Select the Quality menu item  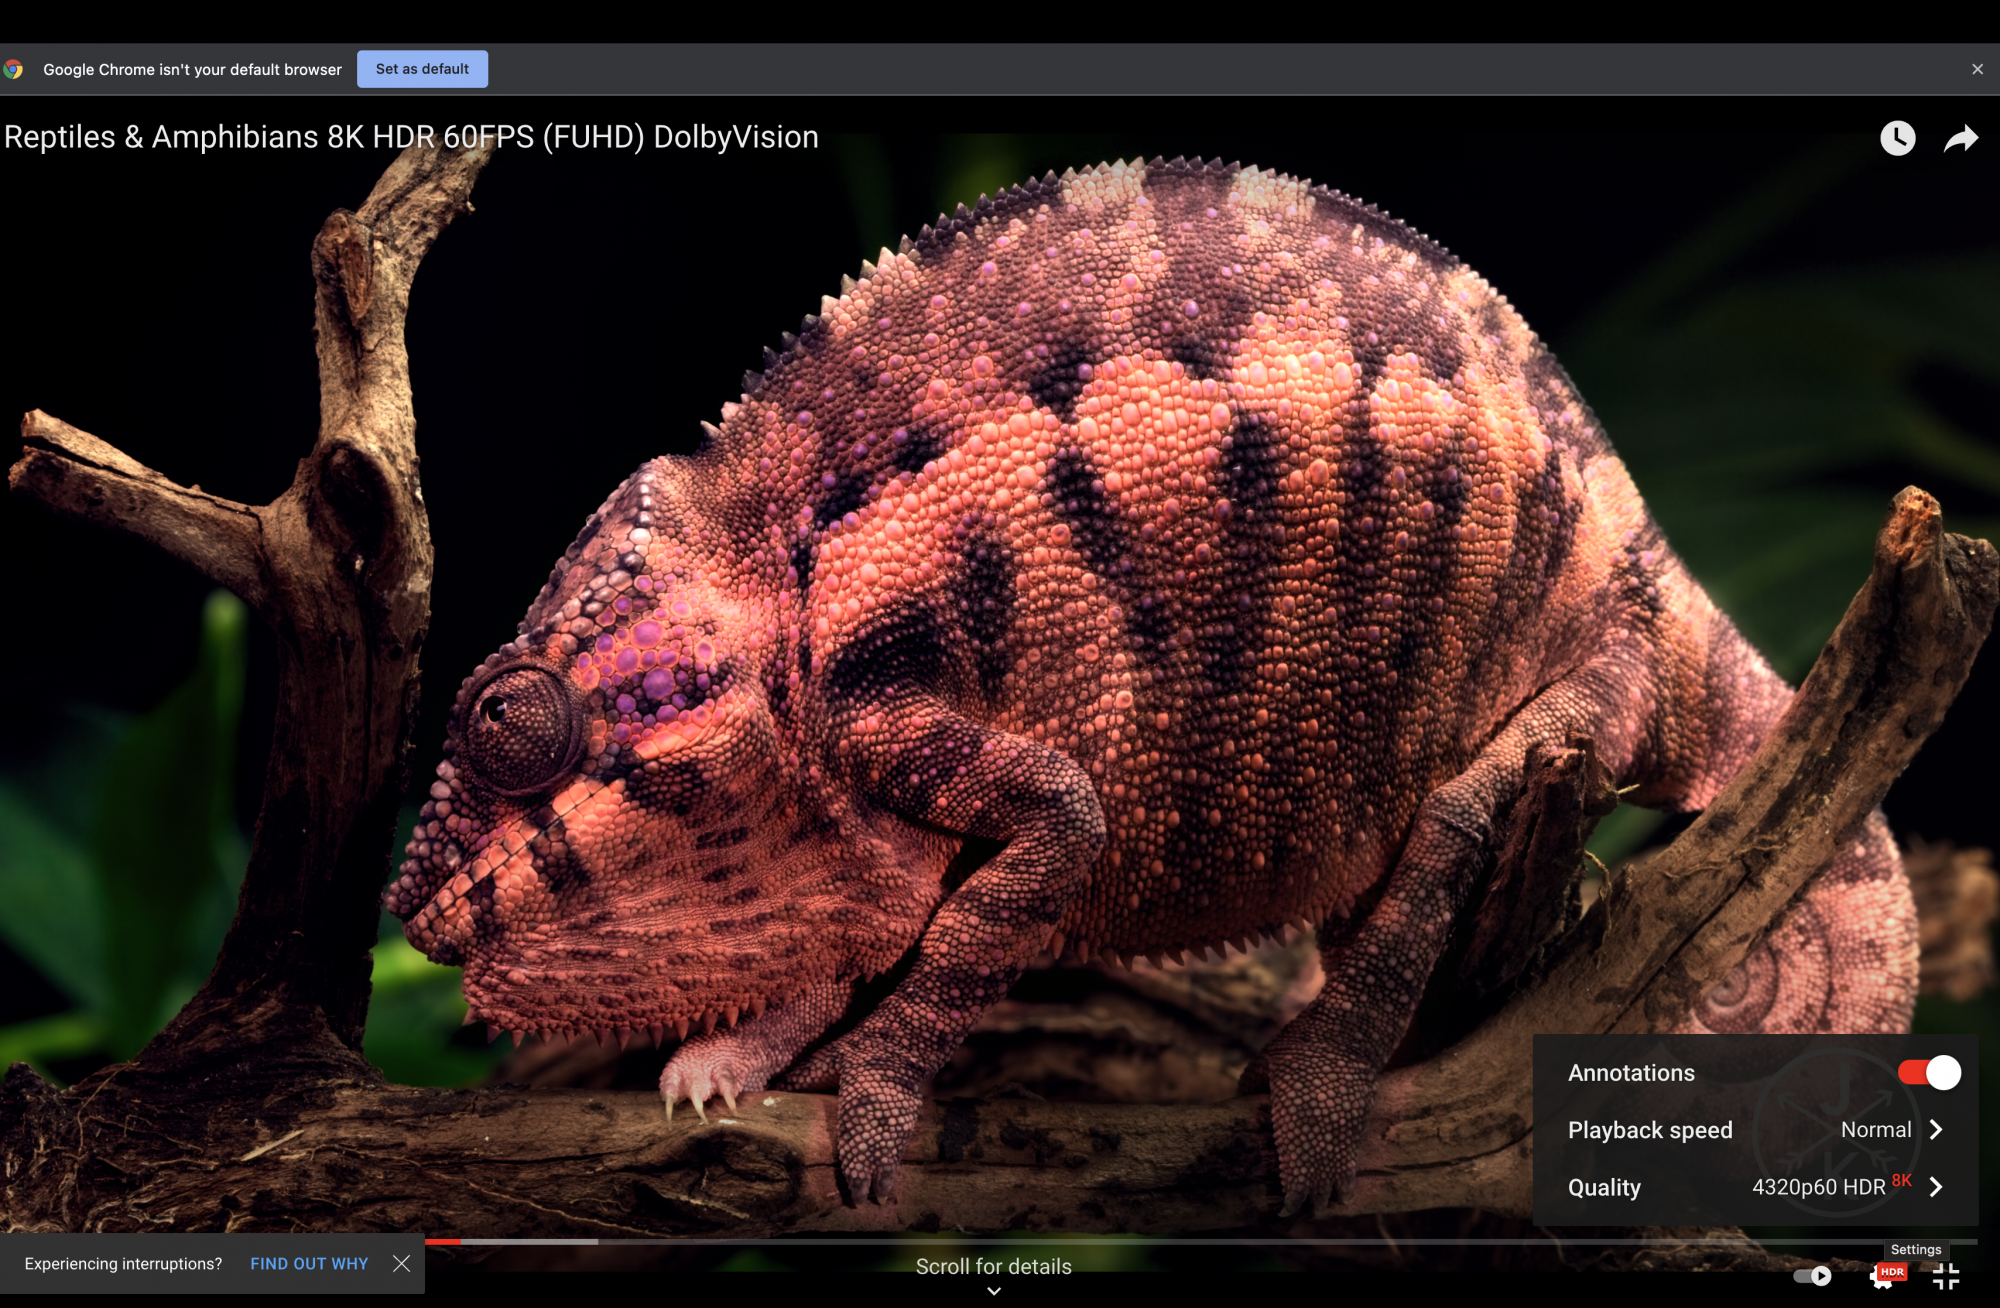(1604, 1187)
